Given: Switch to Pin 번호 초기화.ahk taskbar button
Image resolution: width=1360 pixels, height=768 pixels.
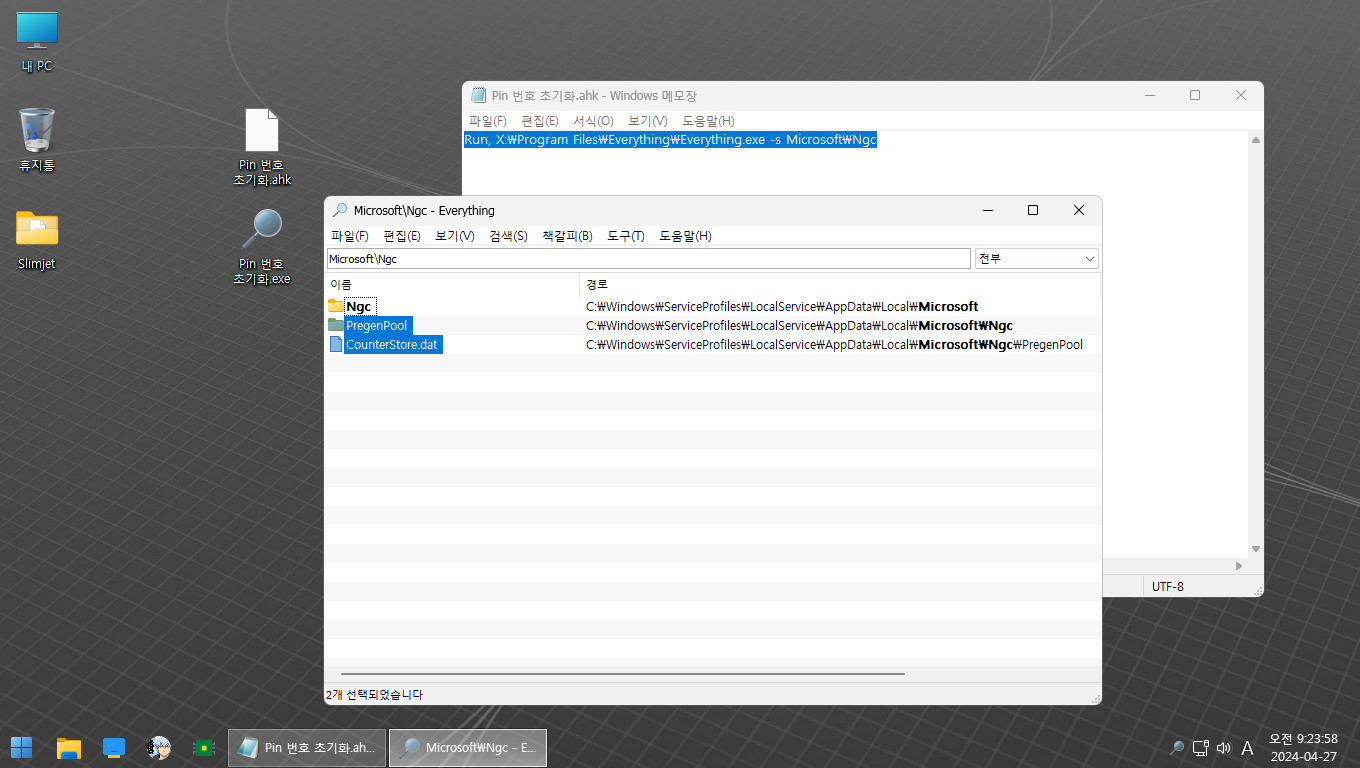Looking at the screenshot, I should pyautogui.click(x=307, y=747).
